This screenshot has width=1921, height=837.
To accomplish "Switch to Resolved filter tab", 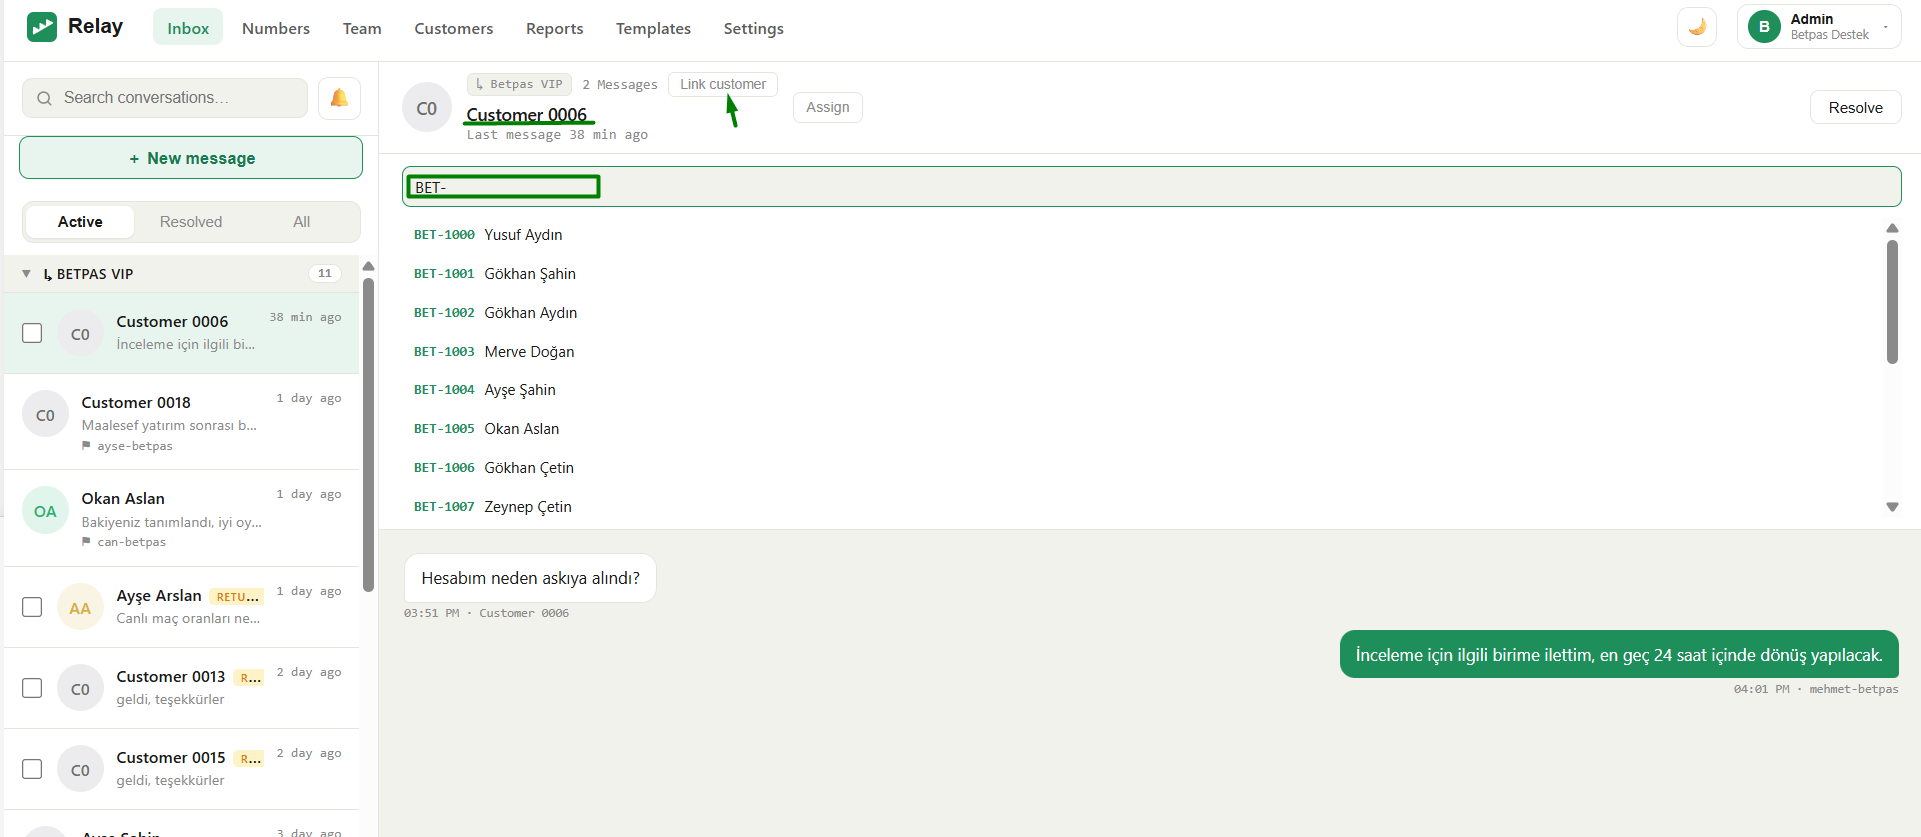I will [191, 222].
